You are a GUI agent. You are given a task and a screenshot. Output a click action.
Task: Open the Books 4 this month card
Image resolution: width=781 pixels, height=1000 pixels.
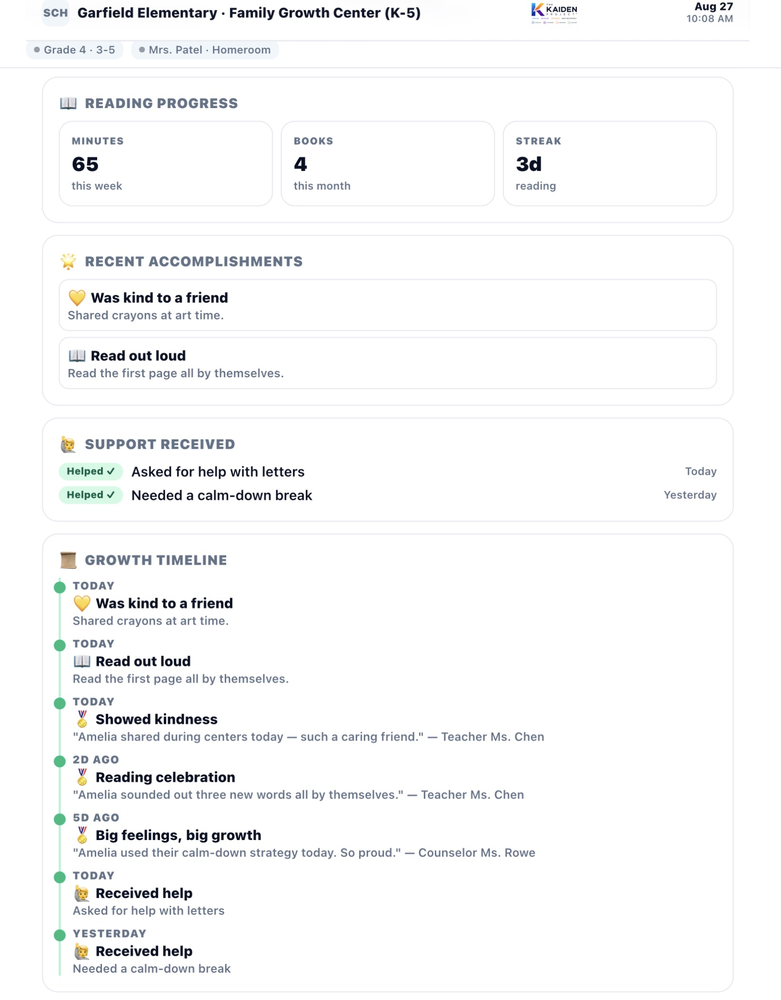click(x=388, y=164)
